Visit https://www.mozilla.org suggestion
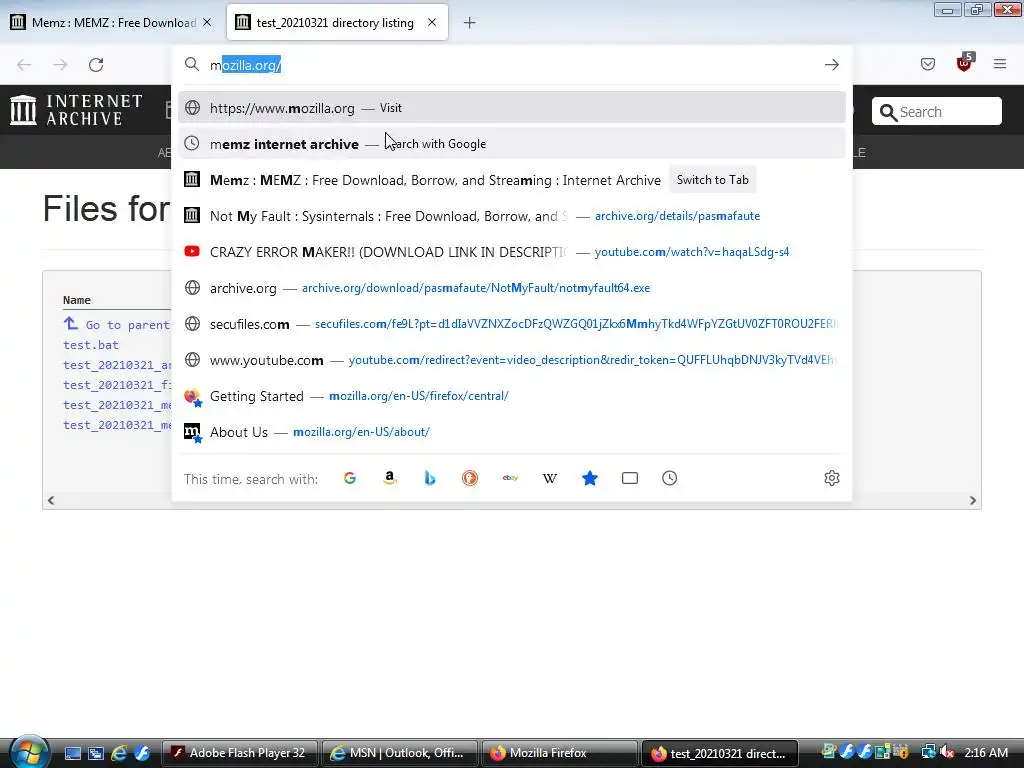The height and width of the screenshot is (768, 1024). (x=511, y=108)
